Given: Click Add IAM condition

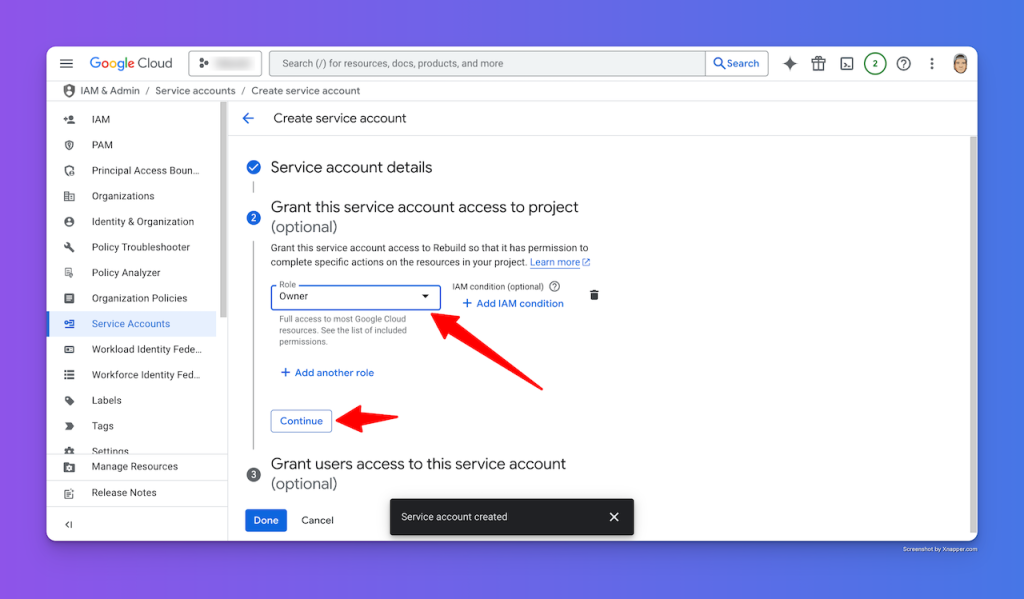Looking at the screenshot, I should tap(513, 304).
